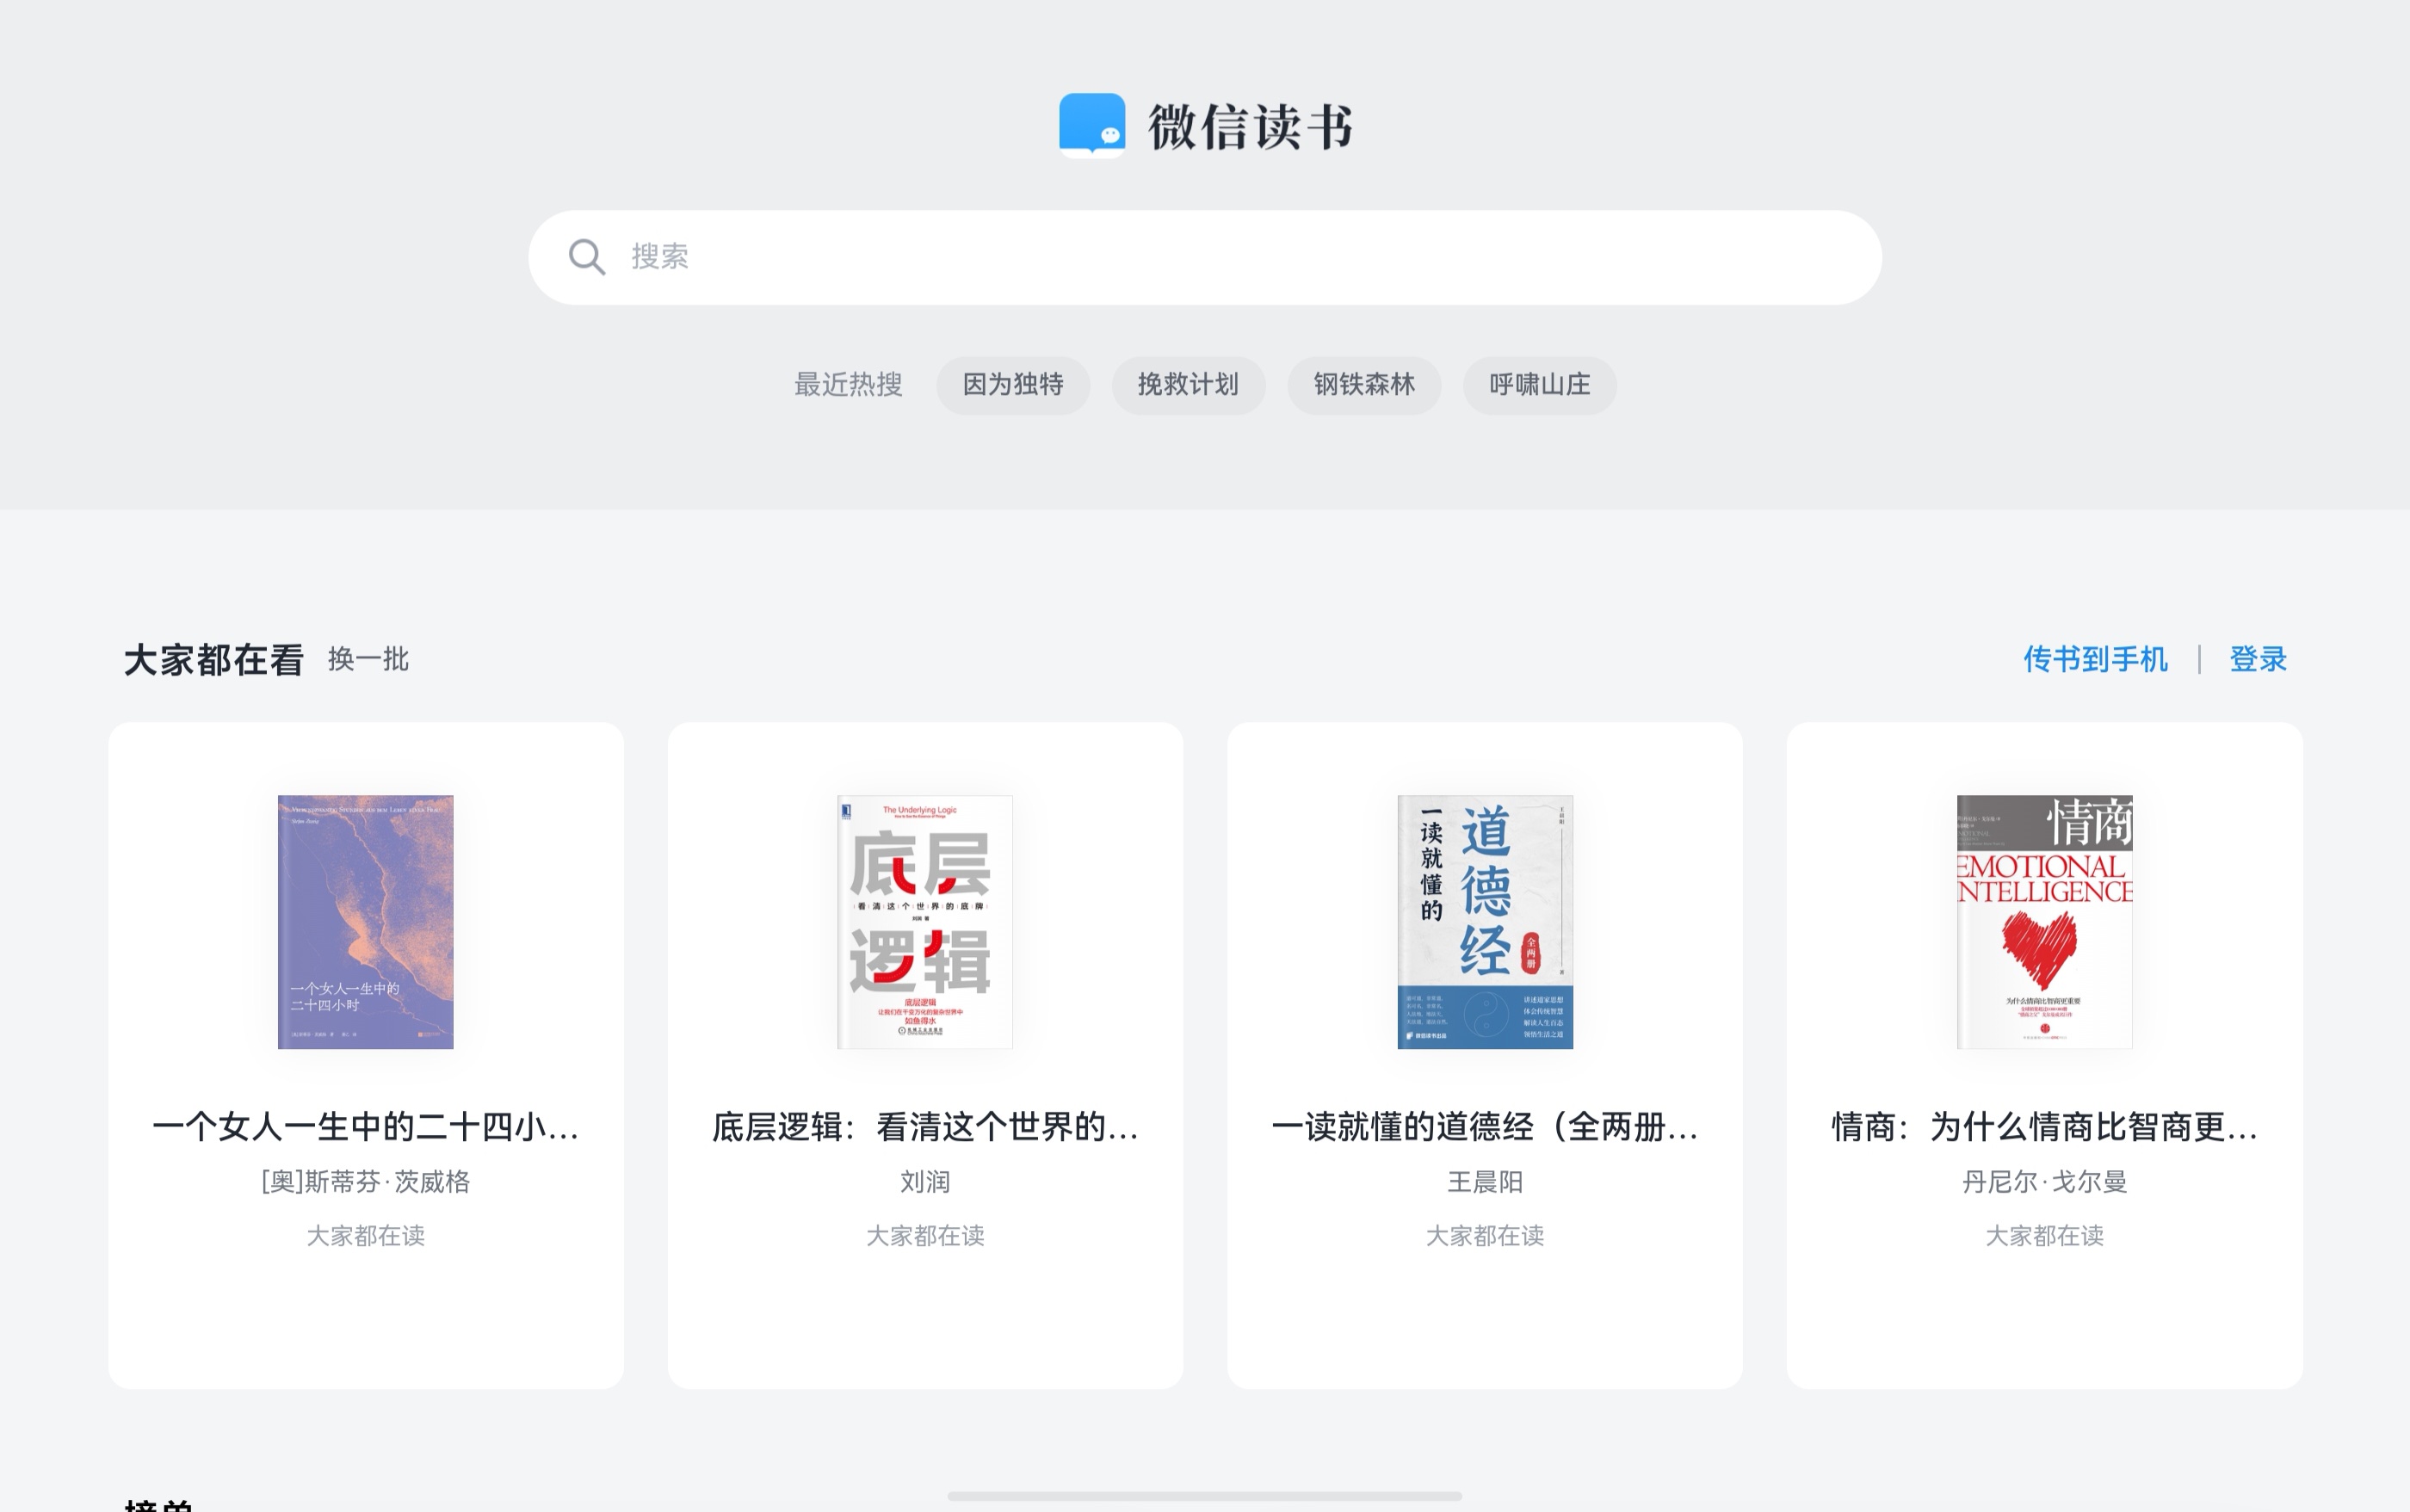
Task: Open cover of 情商 Emotional Intelligence book
Action: coord(2045,922)
